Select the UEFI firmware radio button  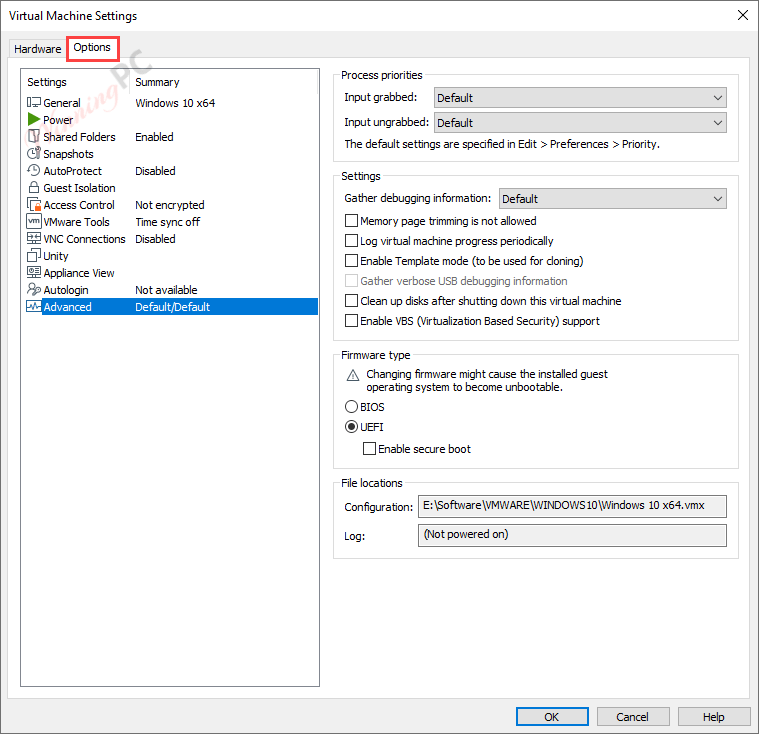coord(351,427)
